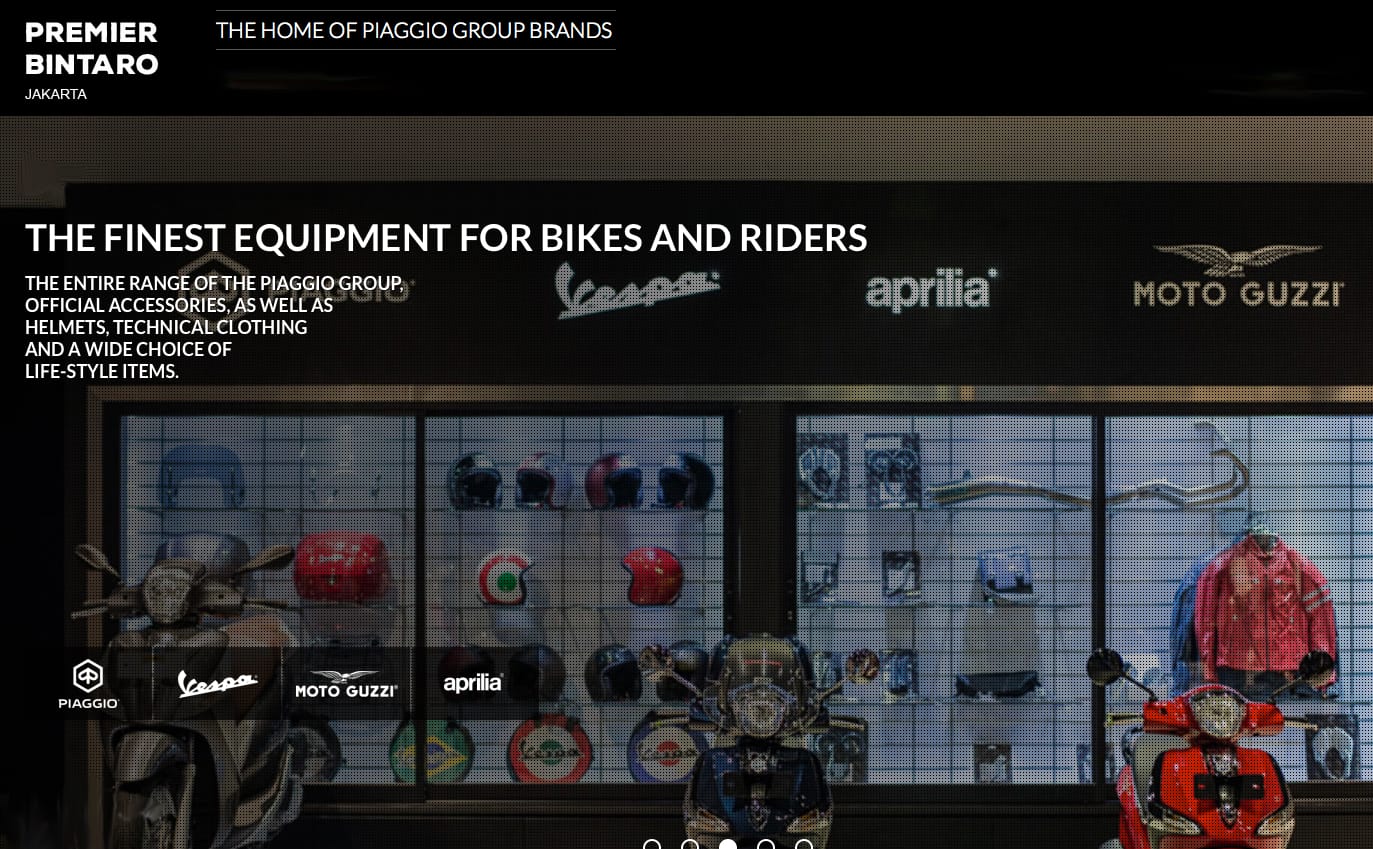The image size is (1373, 849).
Task: Click the "Finest Equipment for Bikes and Riders" headline
Action: pyautogui.click(x=446, y=238)
